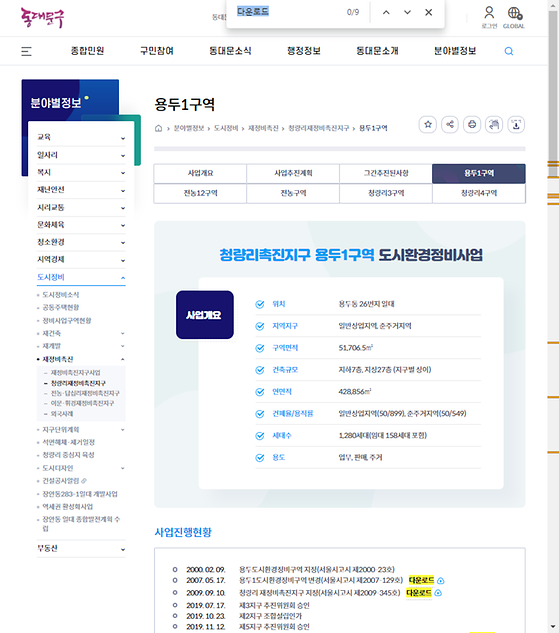
Task: Close the find-in-page bar
Action: tap(429, 13)
